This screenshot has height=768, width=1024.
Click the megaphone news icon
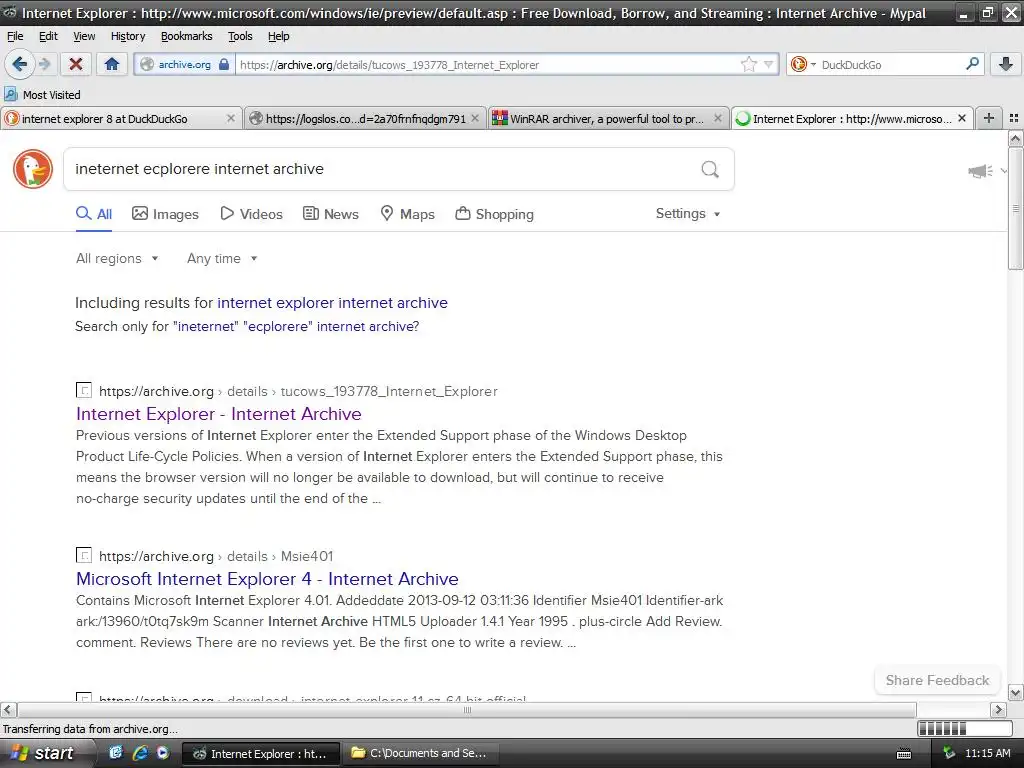(x=980, y=171)
